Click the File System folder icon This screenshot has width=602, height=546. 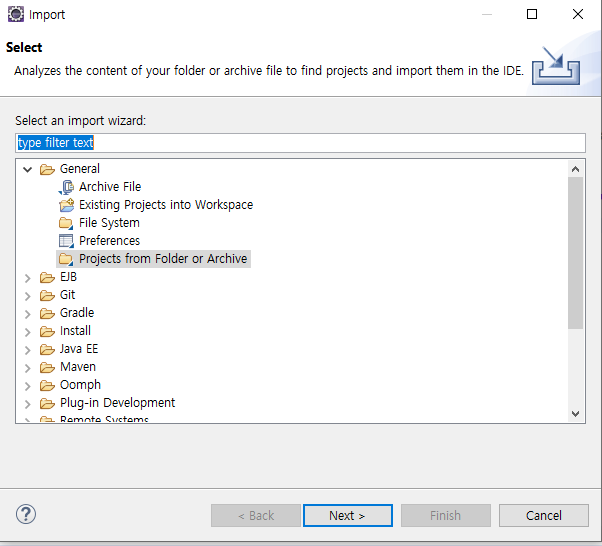pos(66,223)
